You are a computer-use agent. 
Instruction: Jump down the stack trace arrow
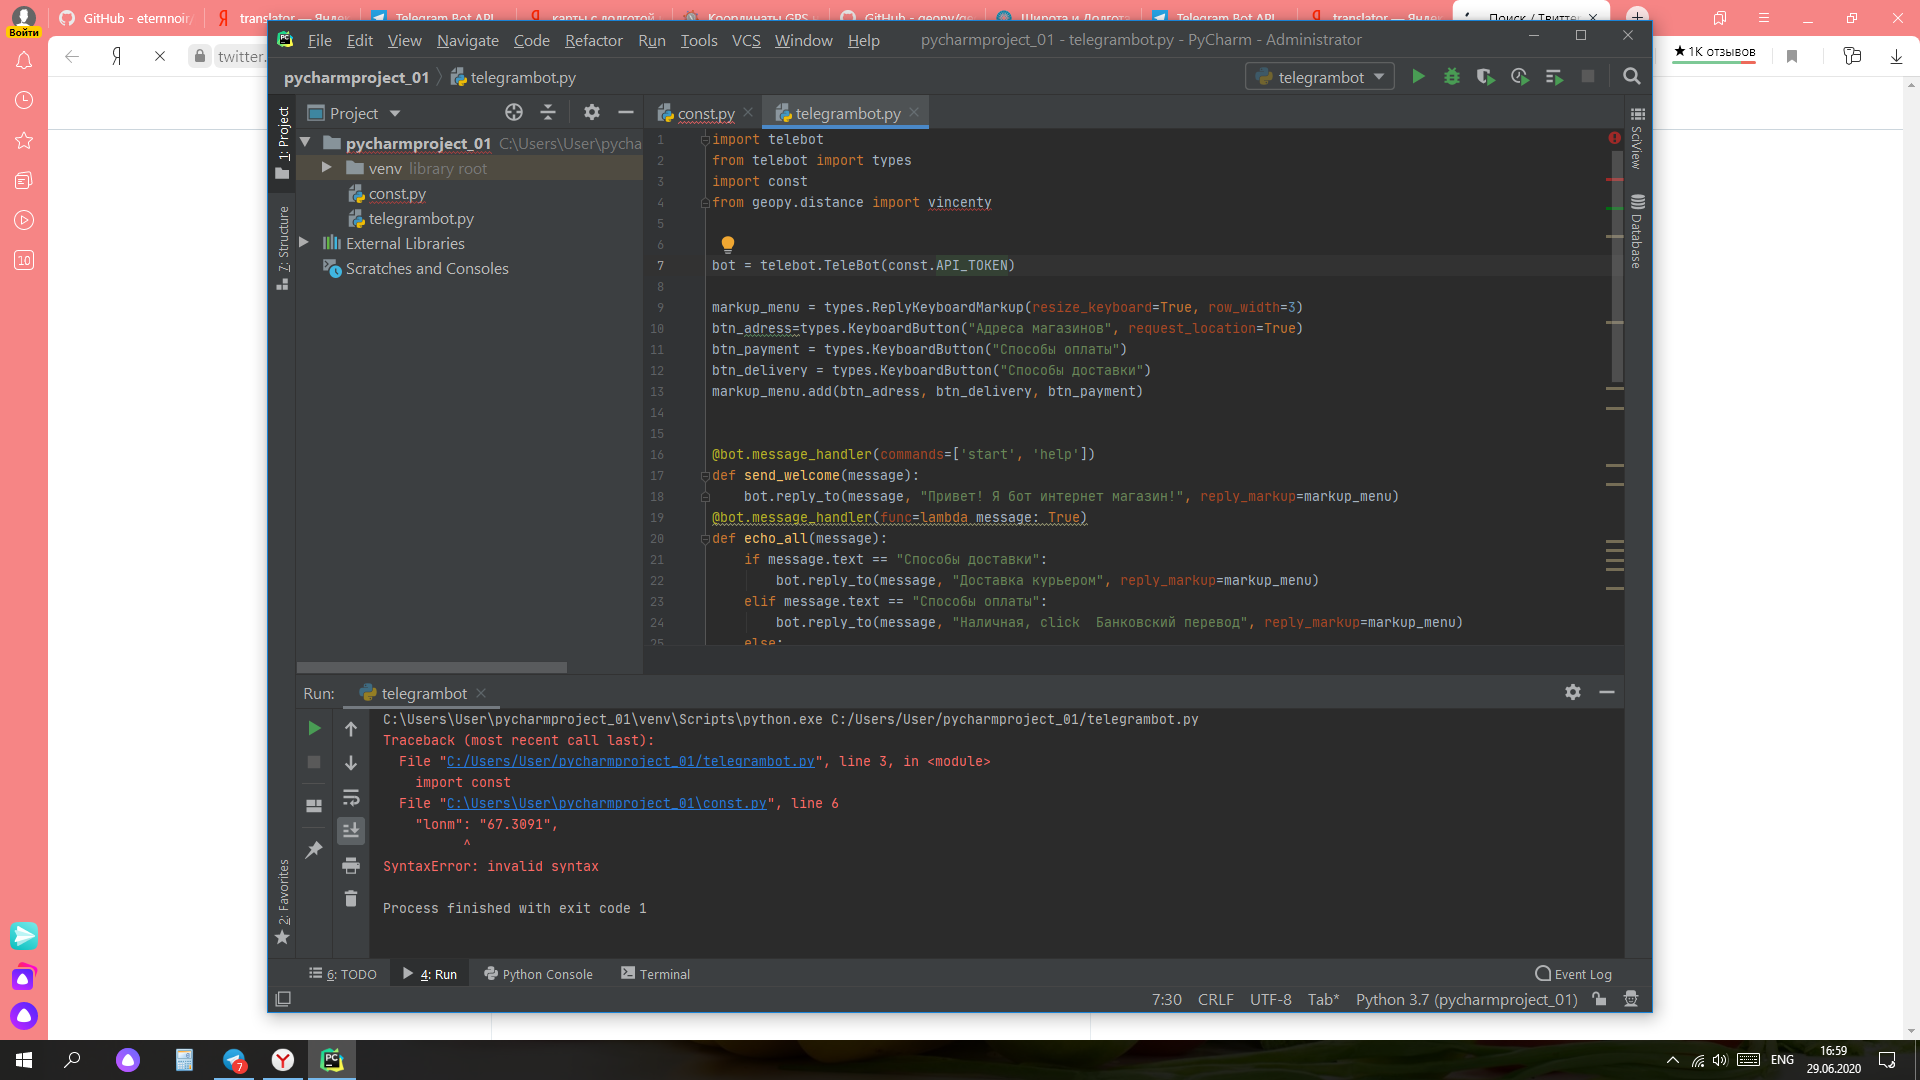click(351, 763)
